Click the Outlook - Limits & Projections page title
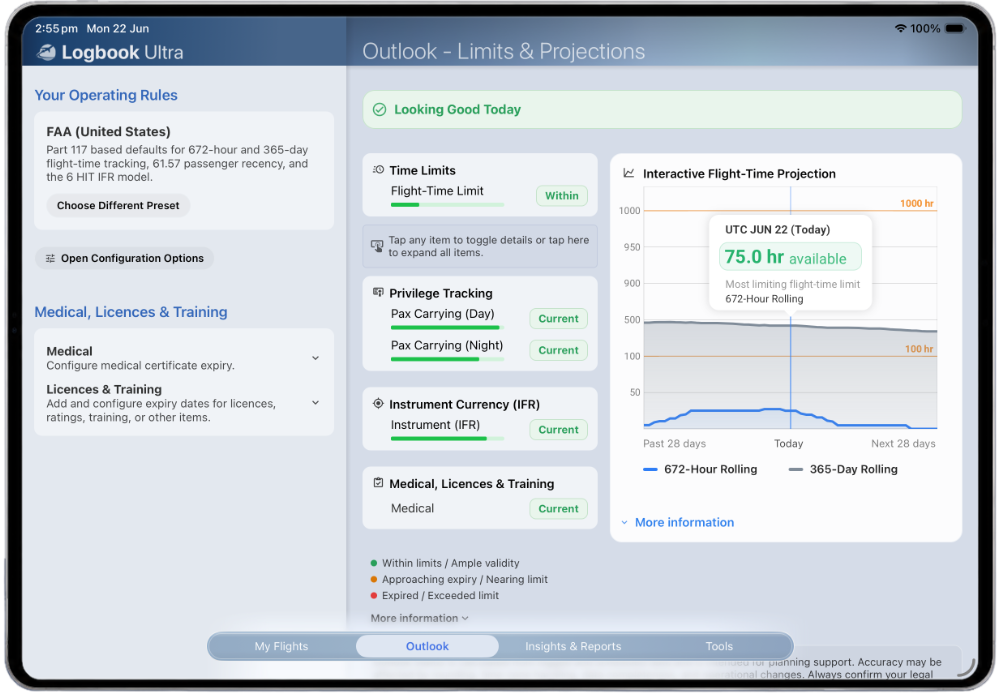Screen dimensions: 1000x695 coord(504,52)
